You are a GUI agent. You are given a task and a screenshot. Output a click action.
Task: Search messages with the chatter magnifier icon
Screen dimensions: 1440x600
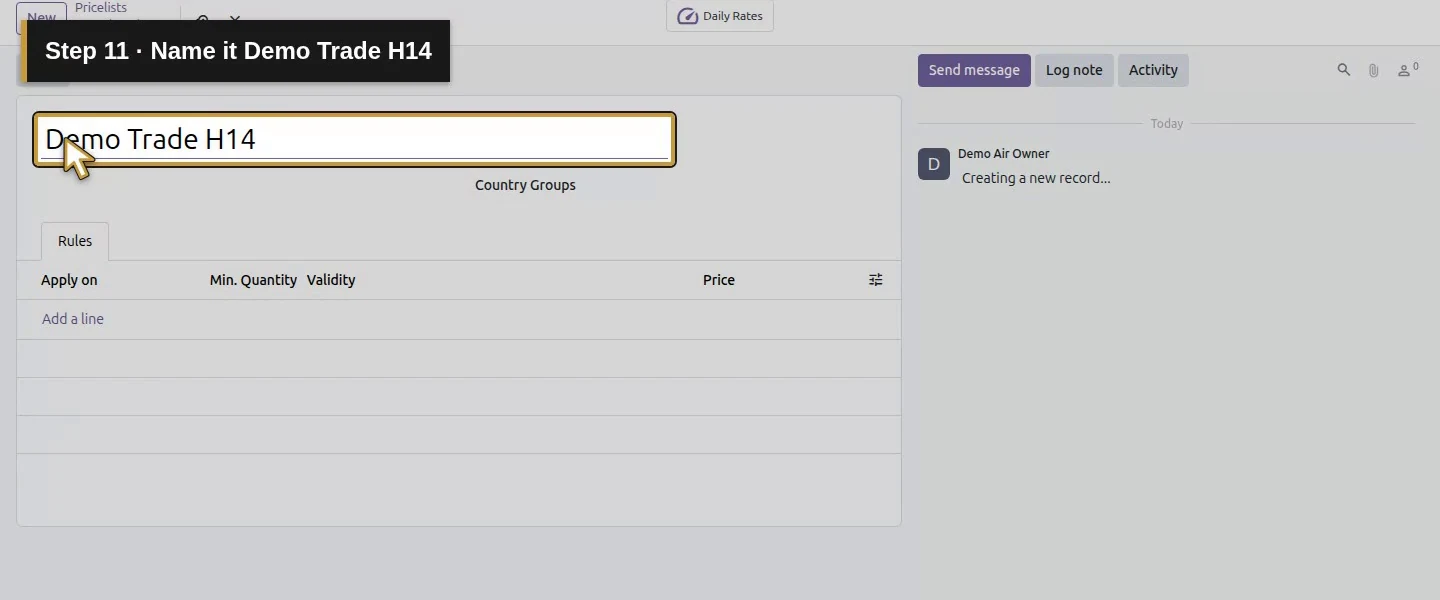(x=1344, y=70)
